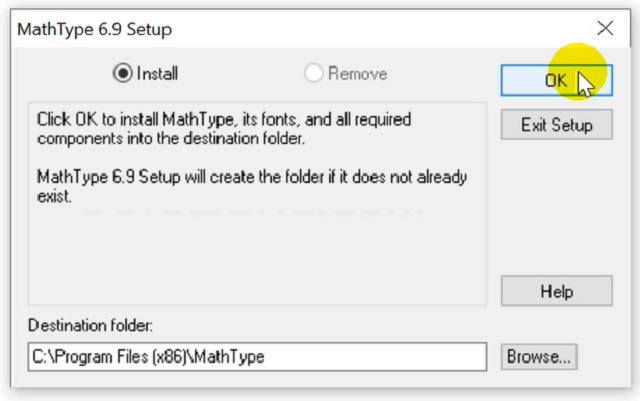Click the MathType 6.9 Setup title text

(x=96, y=29)
